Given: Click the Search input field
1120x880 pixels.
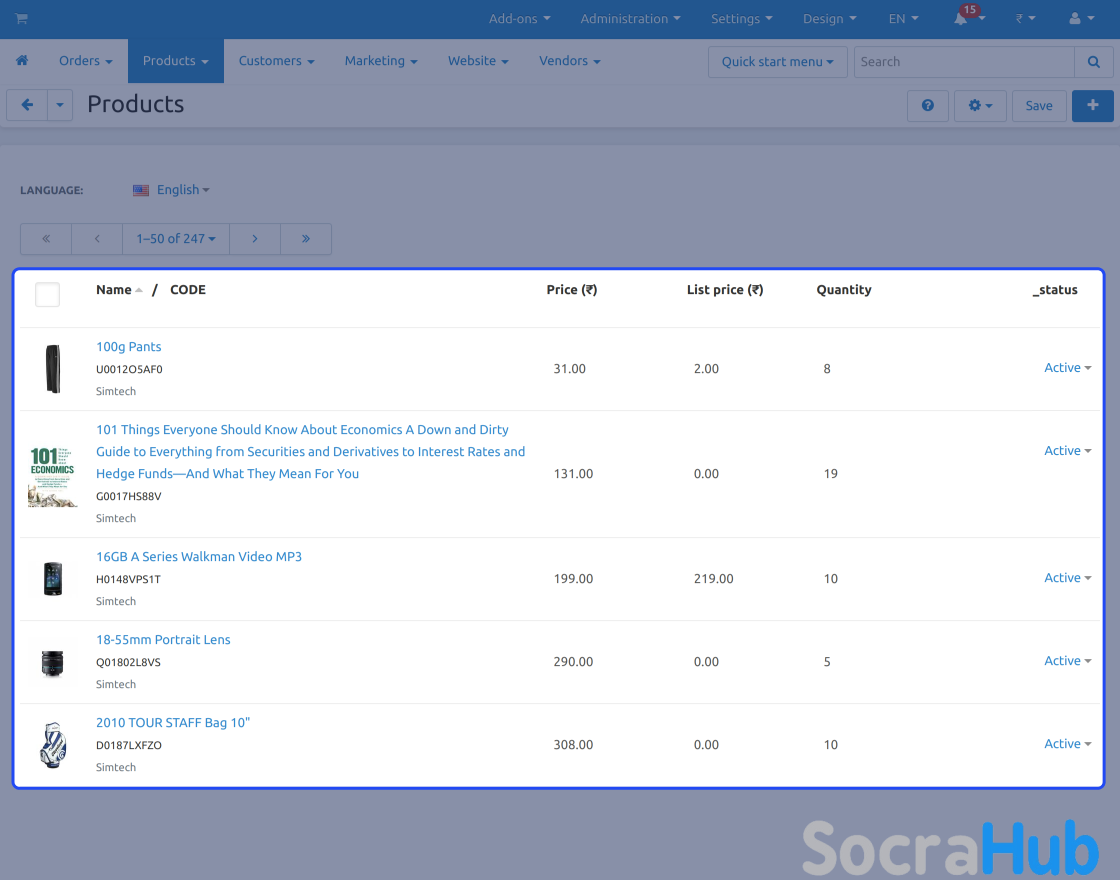Looking at the screenshot, I should point(964,62).
